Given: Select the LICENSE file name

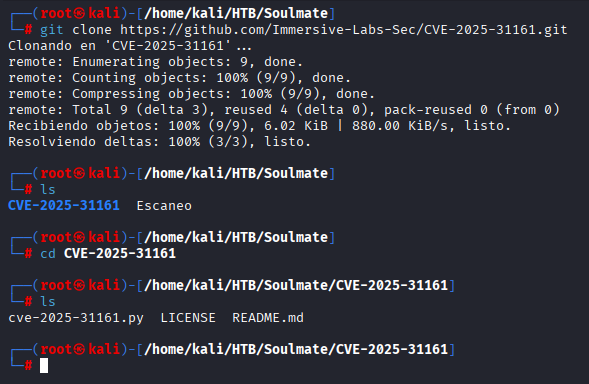Looking at the screenshot, I should coord(188,318).
